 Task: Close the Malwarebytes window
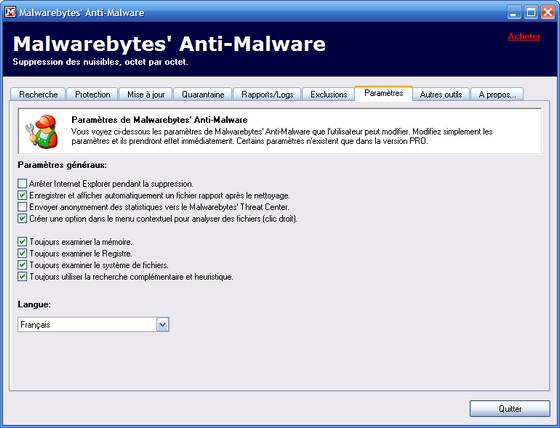[548, 13]
